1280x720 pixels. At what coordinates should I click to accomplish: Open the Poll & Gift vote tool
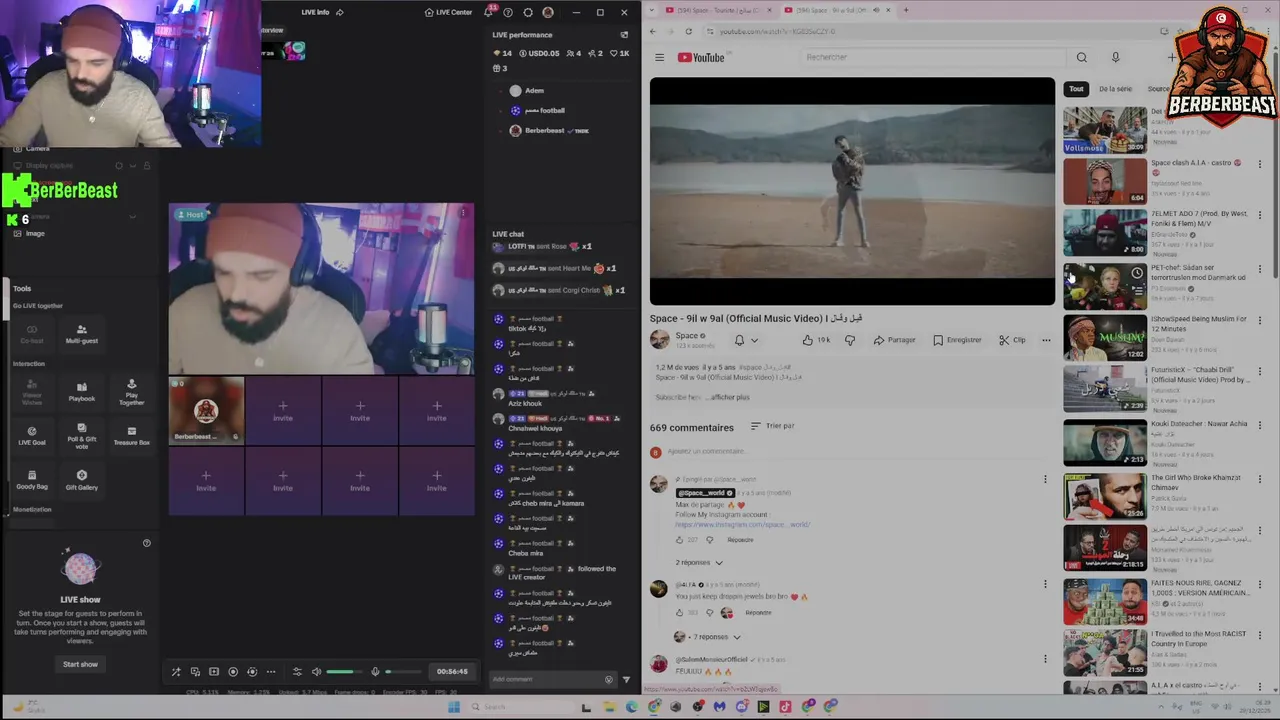click(82, 435)
